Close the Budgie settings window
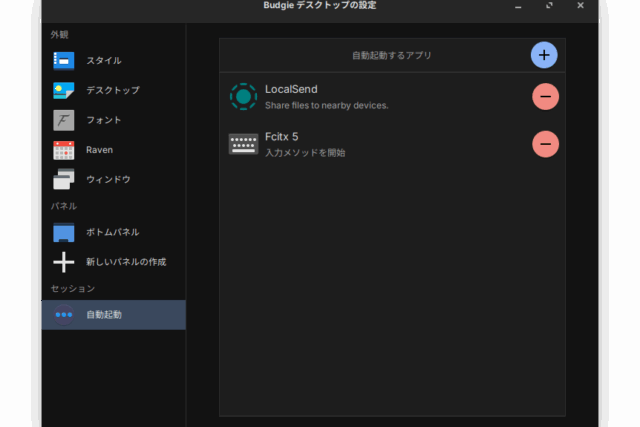 tap(580, 5)
